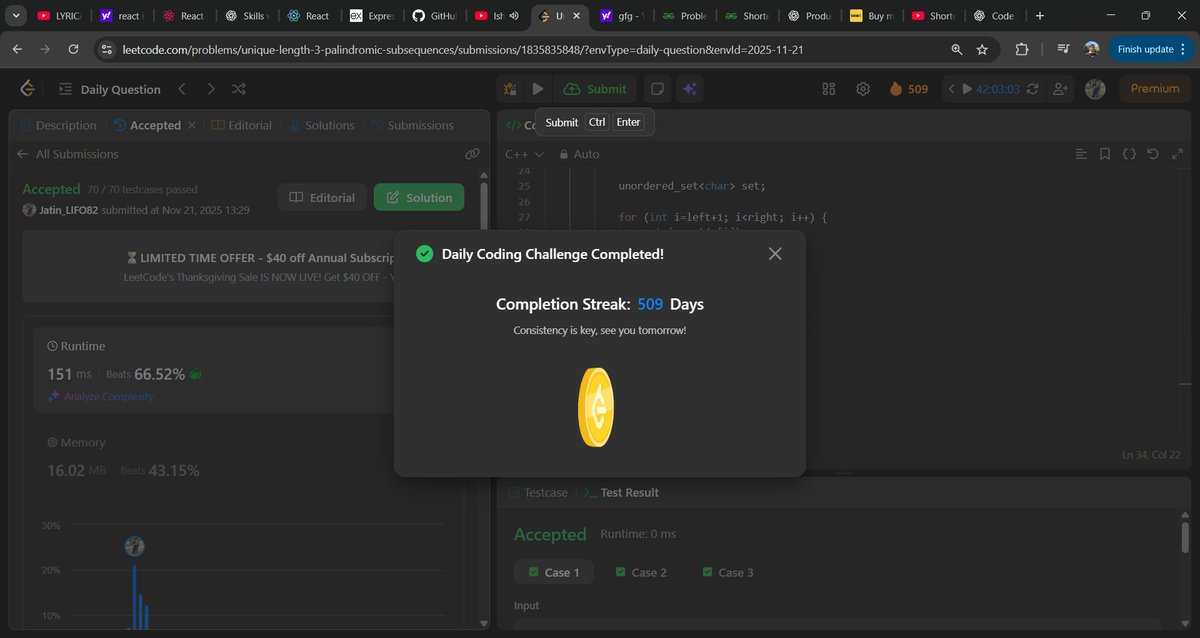Open the AI assistant sparkle icon

[x=690, y=88]
